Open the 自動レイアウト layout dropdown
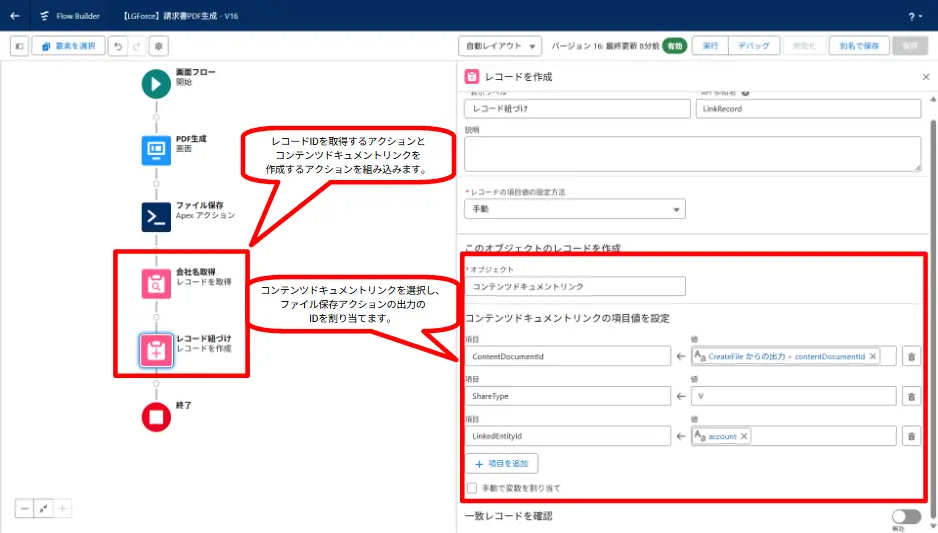This screenshot has width=938, height=533. 500,46
